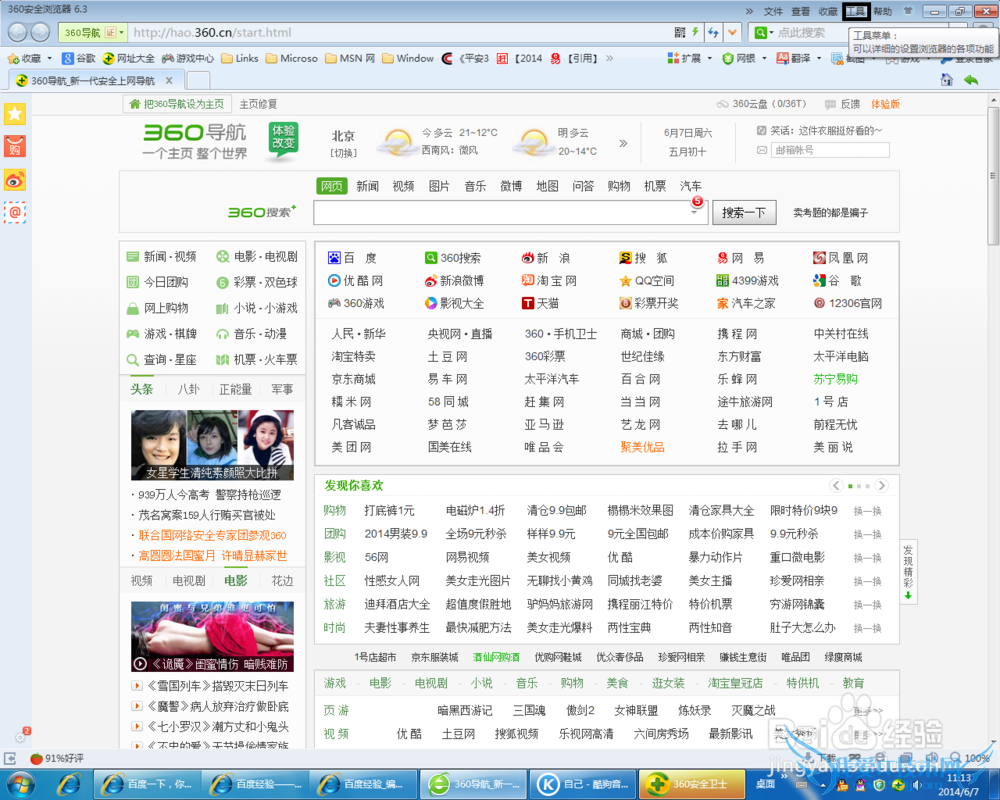Click the email @ icon in sidebar
The width and height of the screenshot is (1000, 800).
tap(15, 212)
